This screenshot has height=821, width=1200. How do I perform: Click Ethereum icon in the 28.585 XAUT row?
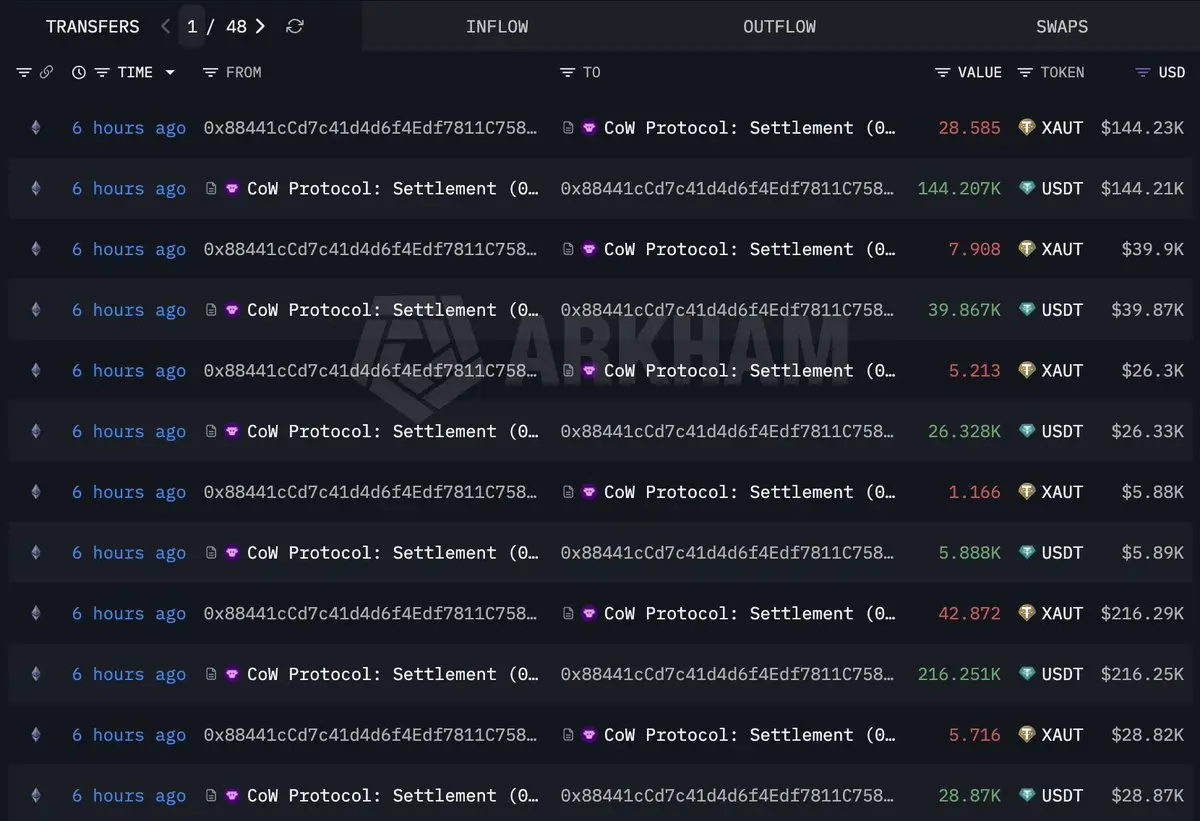pyautogui.click(x=36, y=128)
